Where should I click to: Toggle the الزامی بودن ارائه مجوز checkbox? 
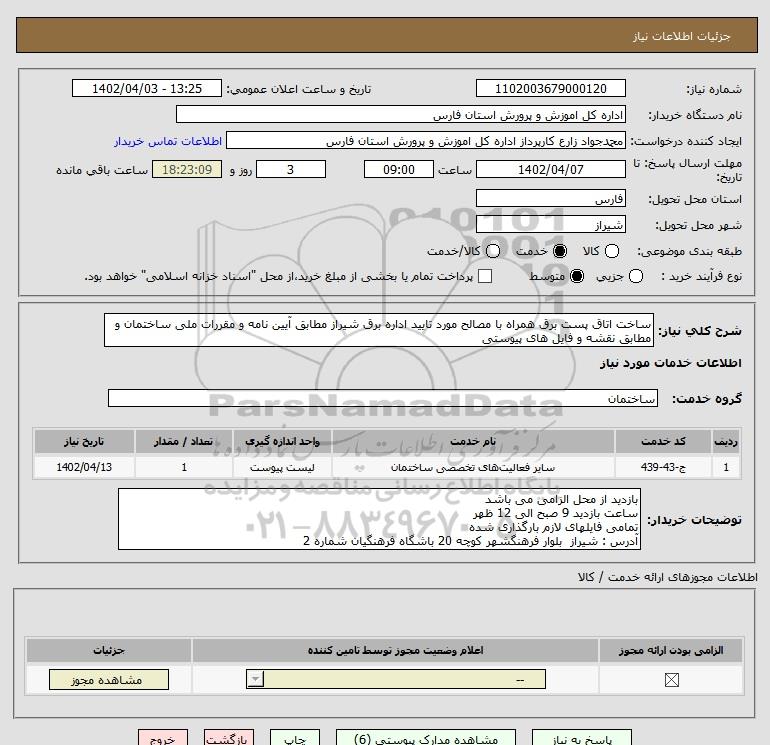pos(671,680)
